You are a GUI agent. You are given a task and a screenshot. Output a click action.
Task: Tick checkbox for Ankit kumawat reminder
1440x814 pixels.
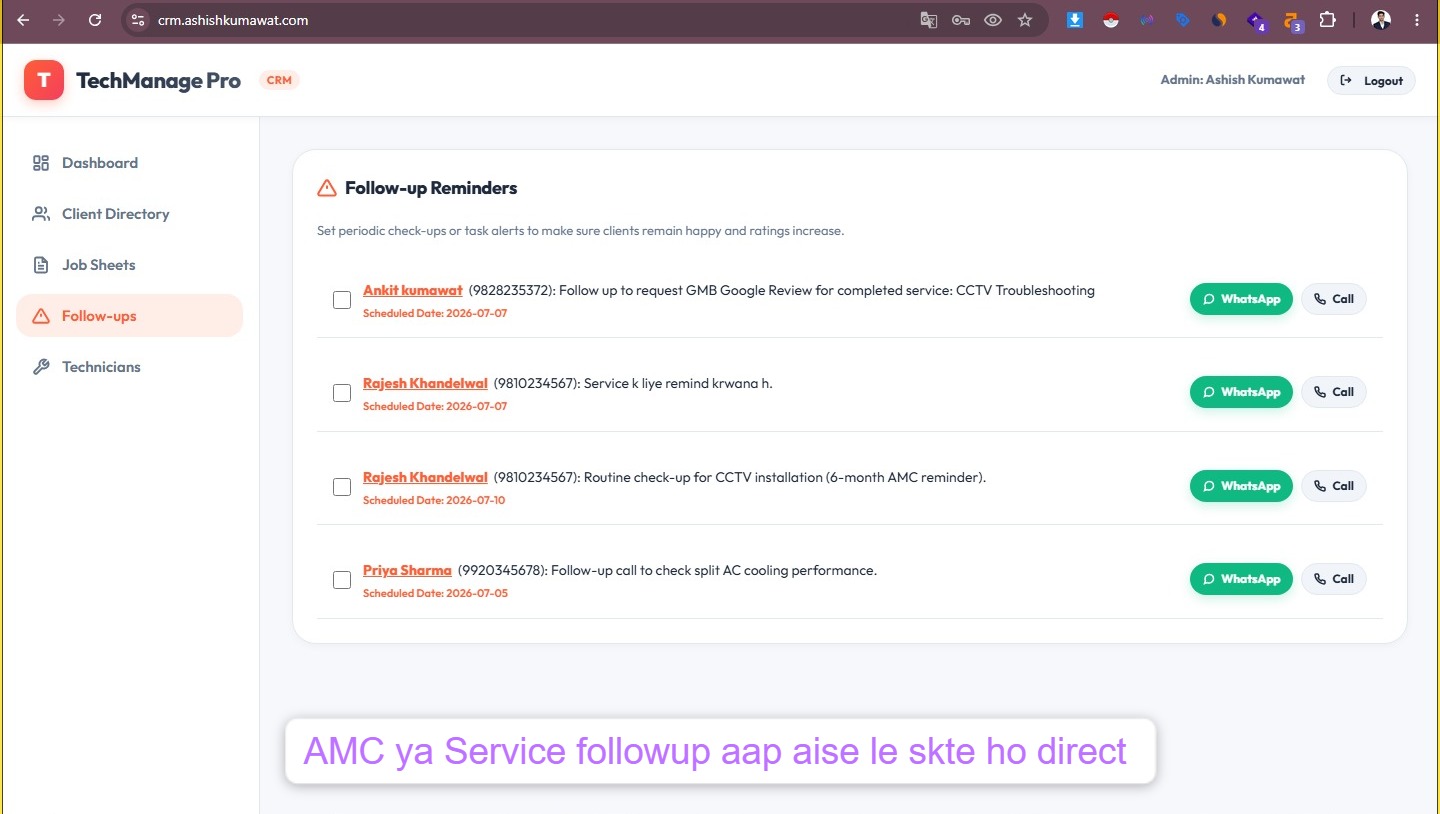342,300
